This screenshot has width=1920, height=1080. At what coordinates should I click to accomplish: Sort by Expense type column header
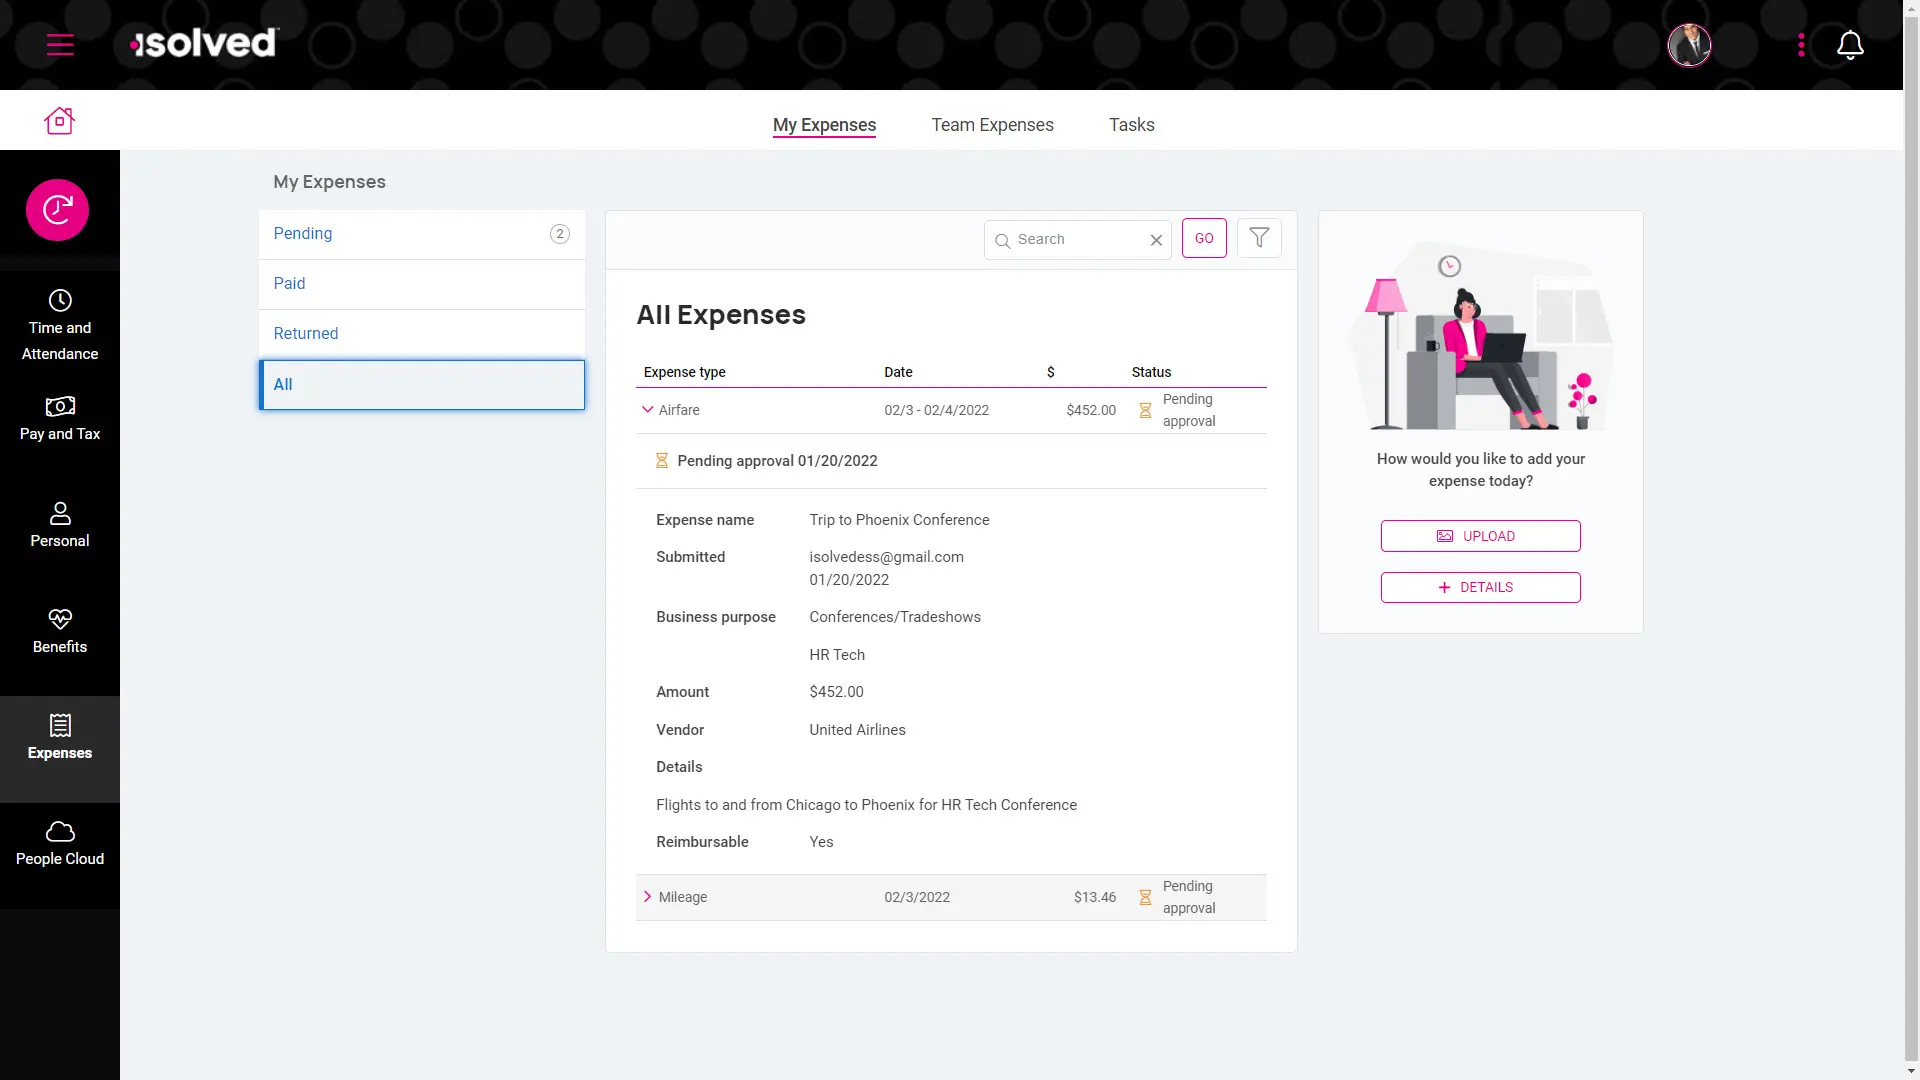coord(684,372)
